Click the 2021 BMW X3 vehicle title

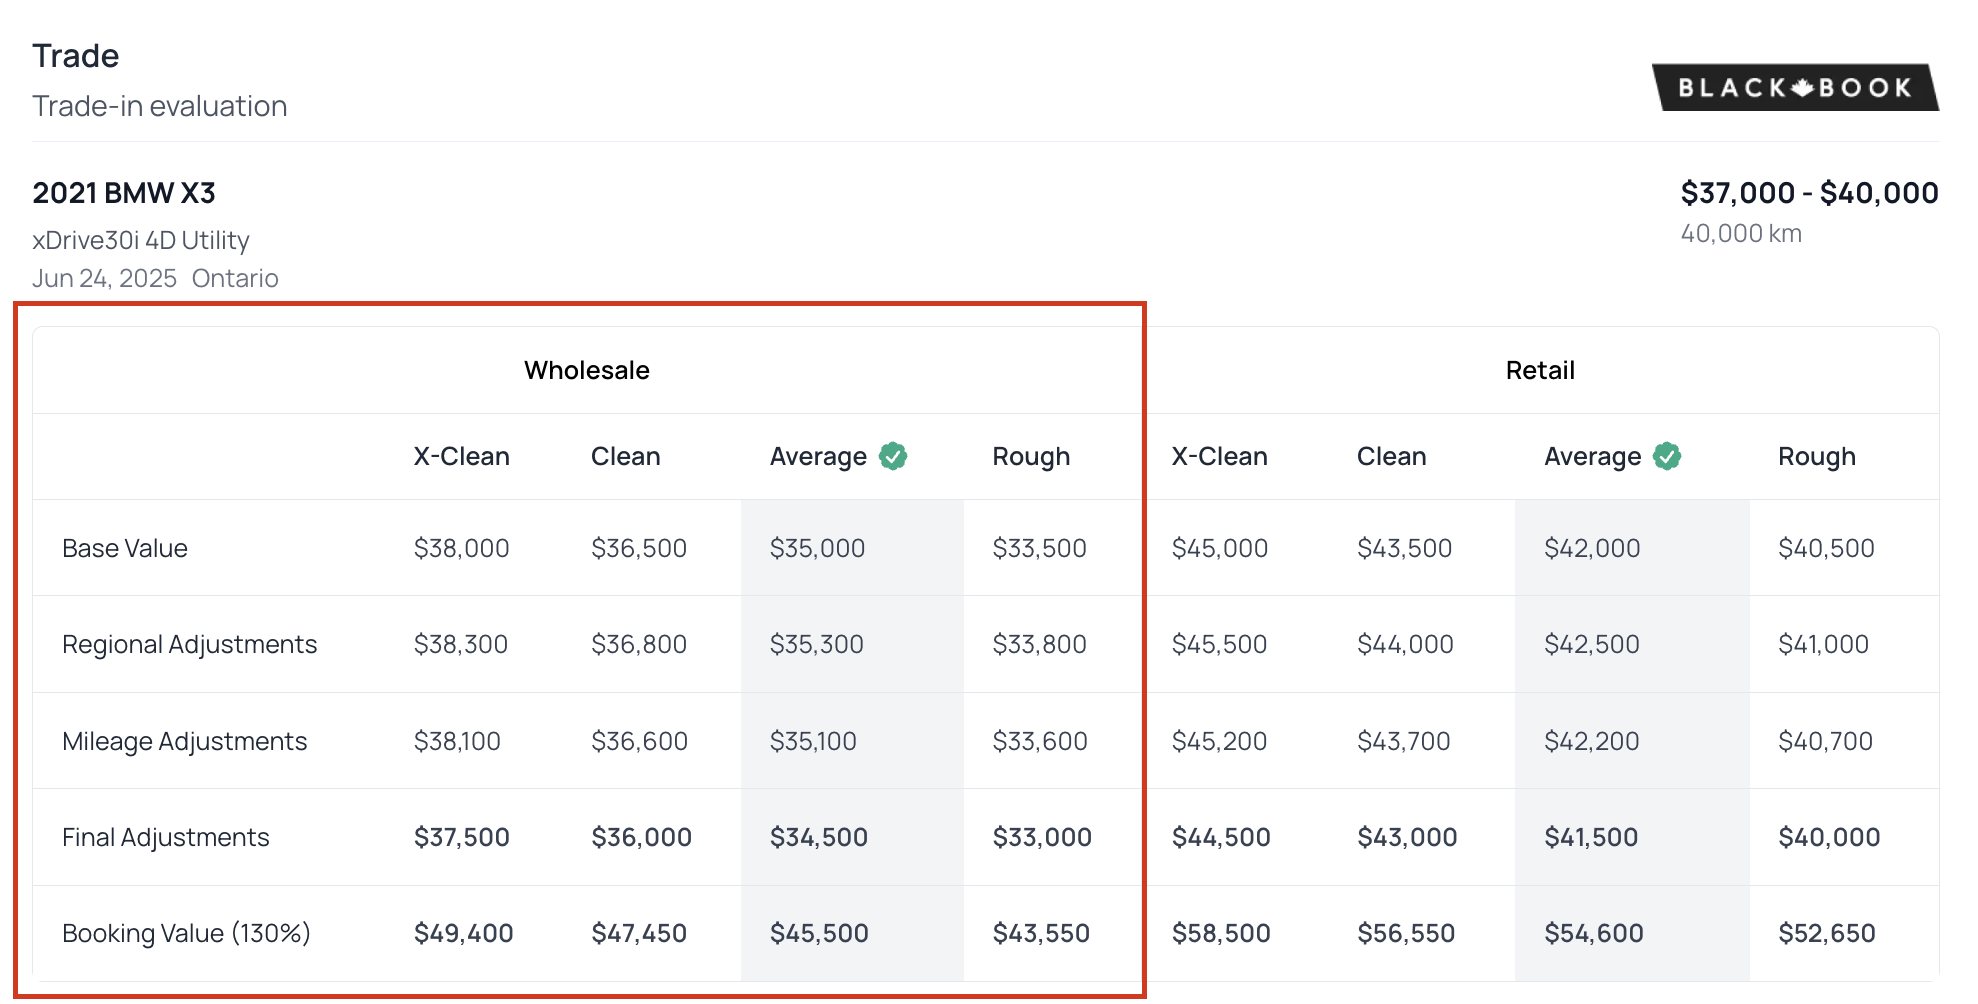(x=124, y=192)
